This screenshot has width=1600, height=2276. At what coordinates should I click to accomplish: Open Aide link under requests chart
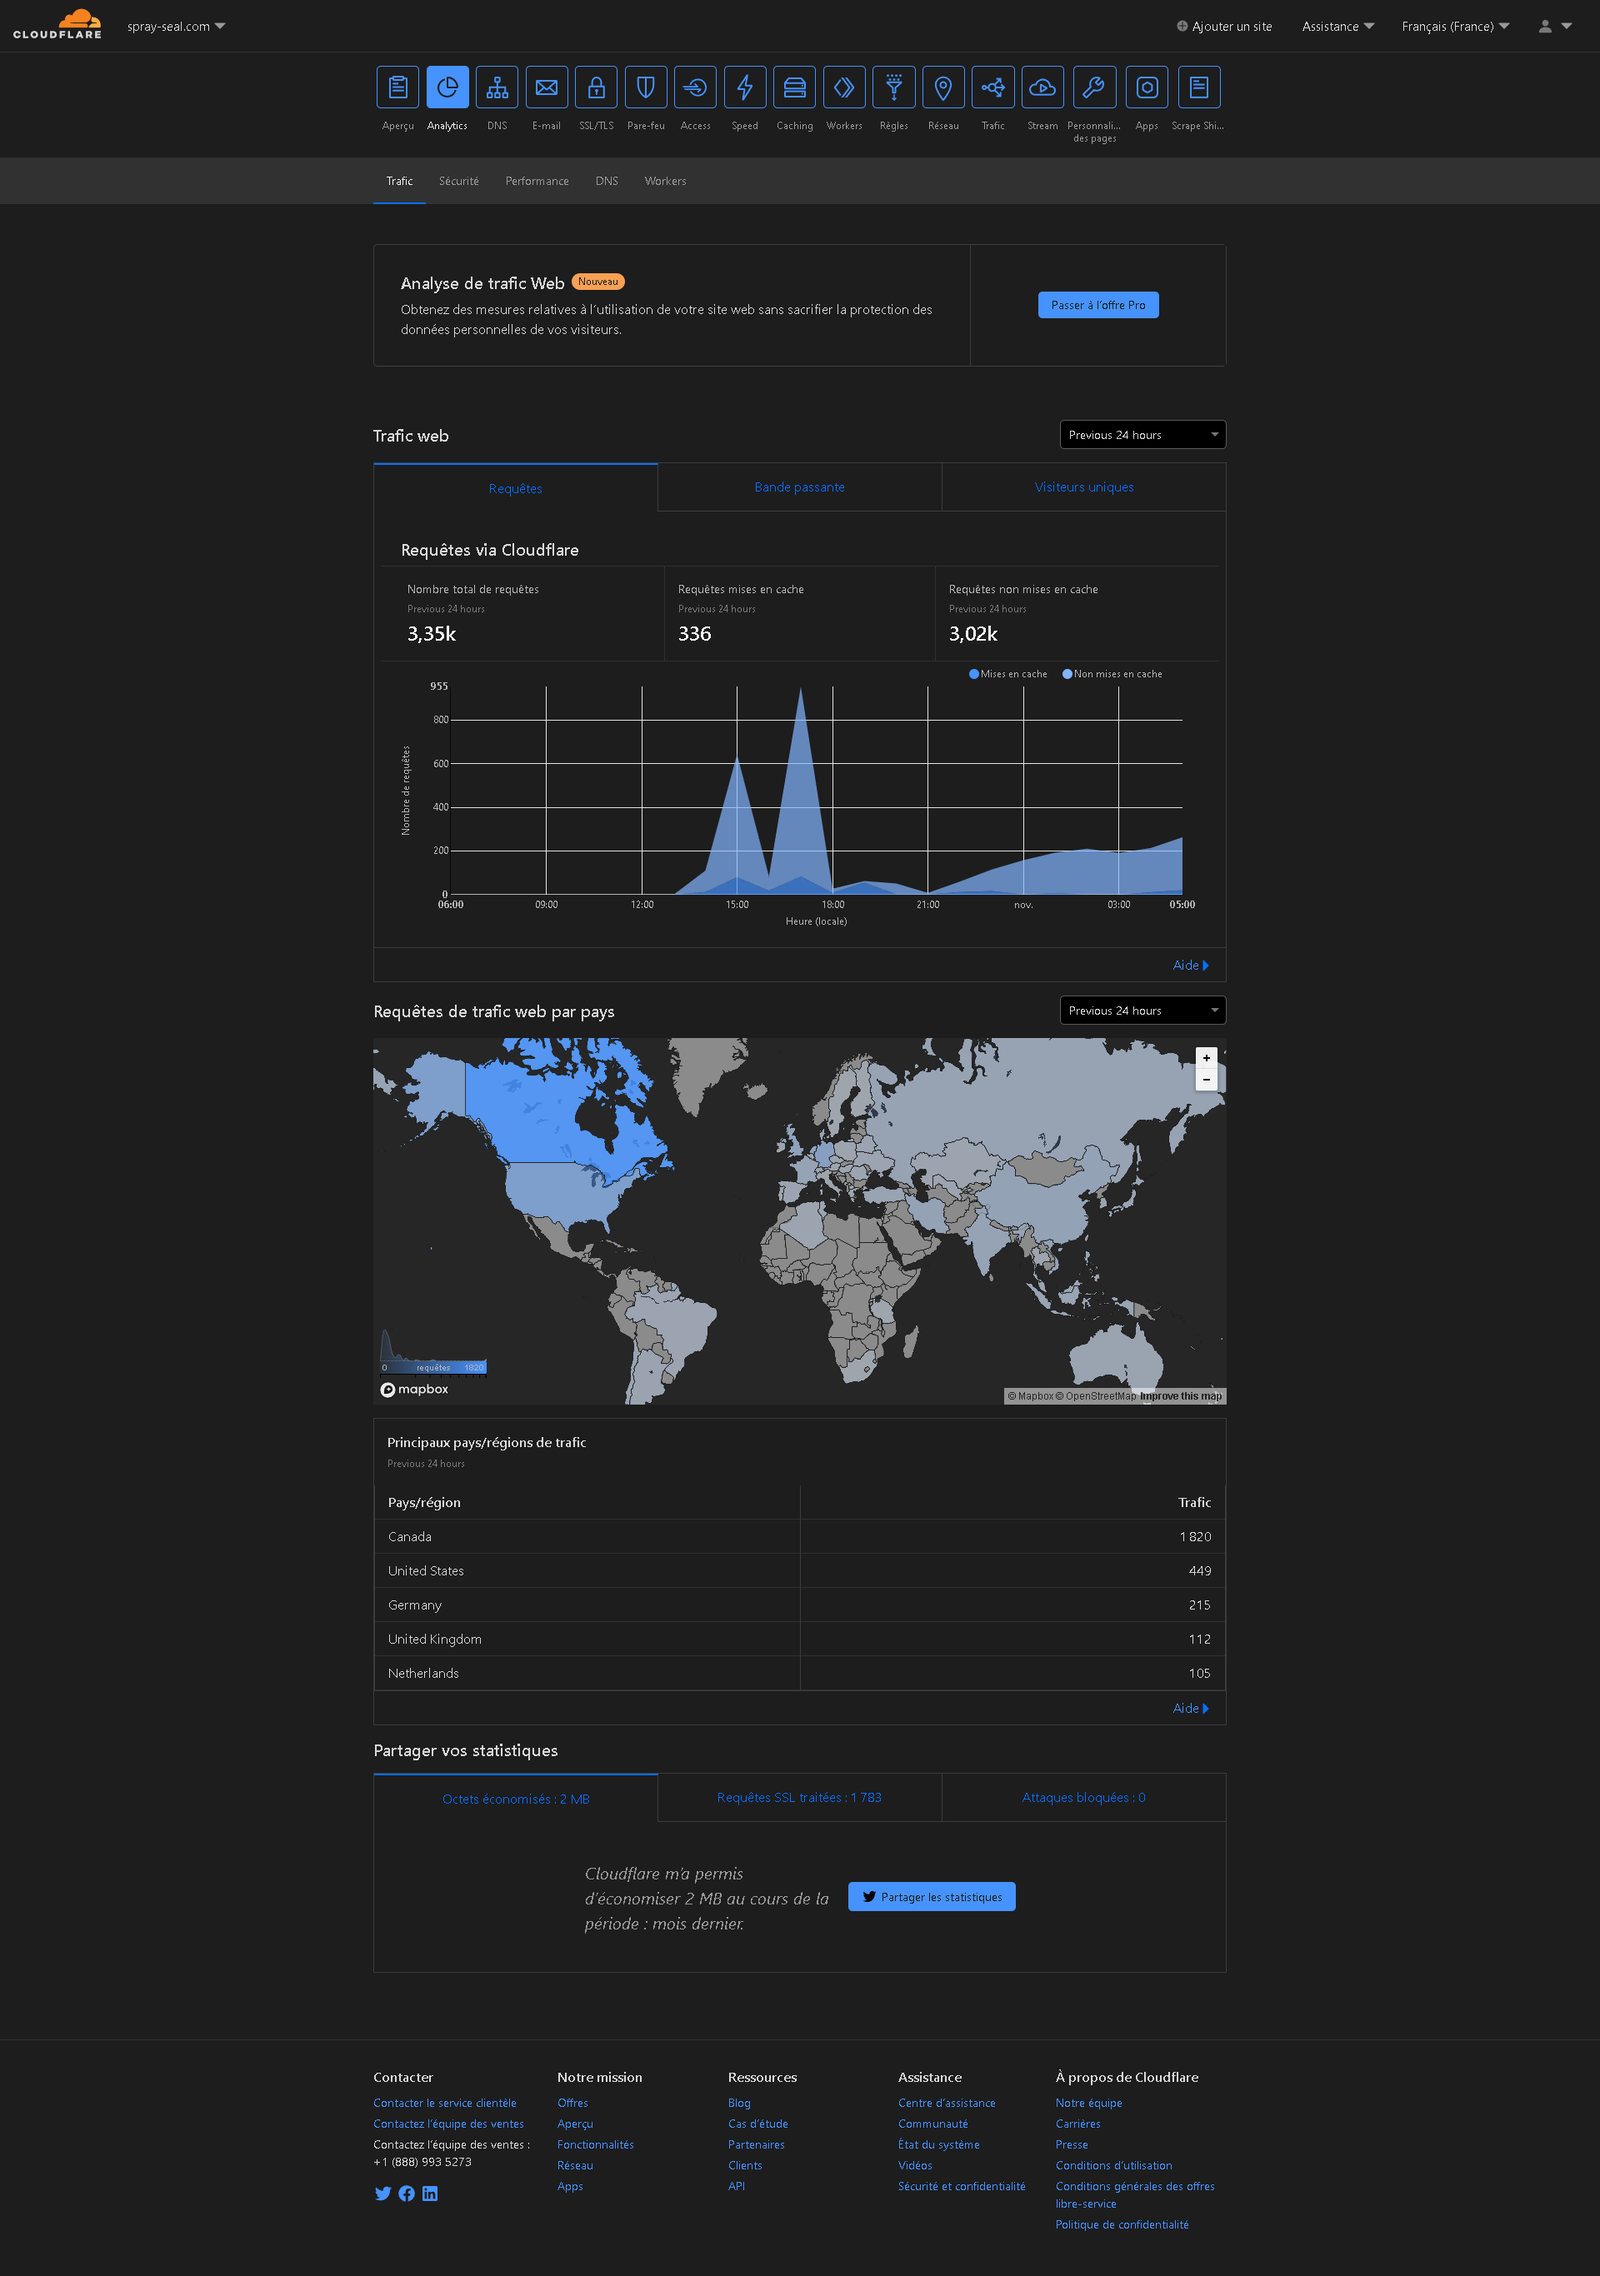[1190, 965]
